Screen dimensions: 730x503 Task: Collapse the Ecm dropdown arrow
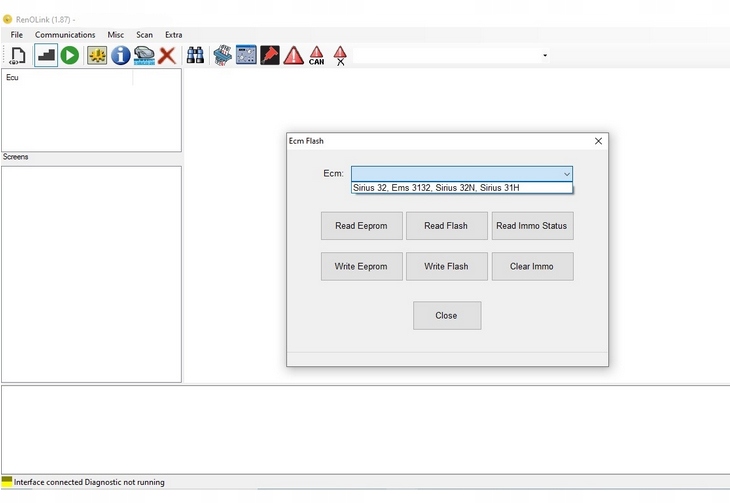pyautogui.click(x=567, y=174)
